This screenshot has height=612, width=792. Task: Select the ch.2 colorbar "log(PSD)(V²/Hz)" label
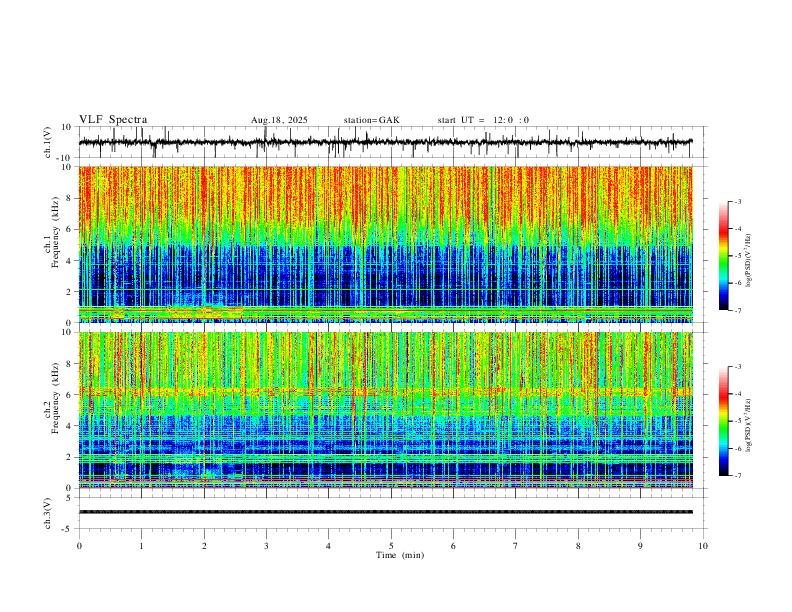(748, 425)
